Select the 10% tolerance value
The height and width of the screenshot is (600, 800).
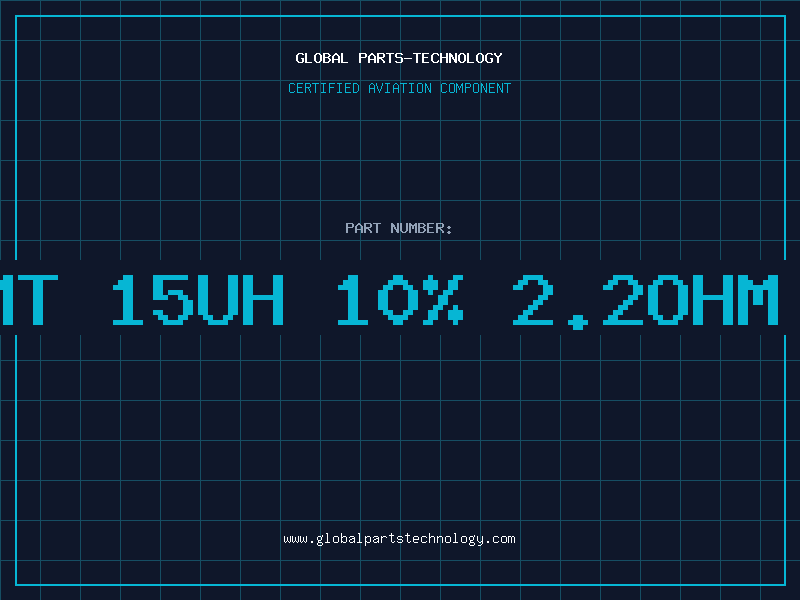(400, 299)
